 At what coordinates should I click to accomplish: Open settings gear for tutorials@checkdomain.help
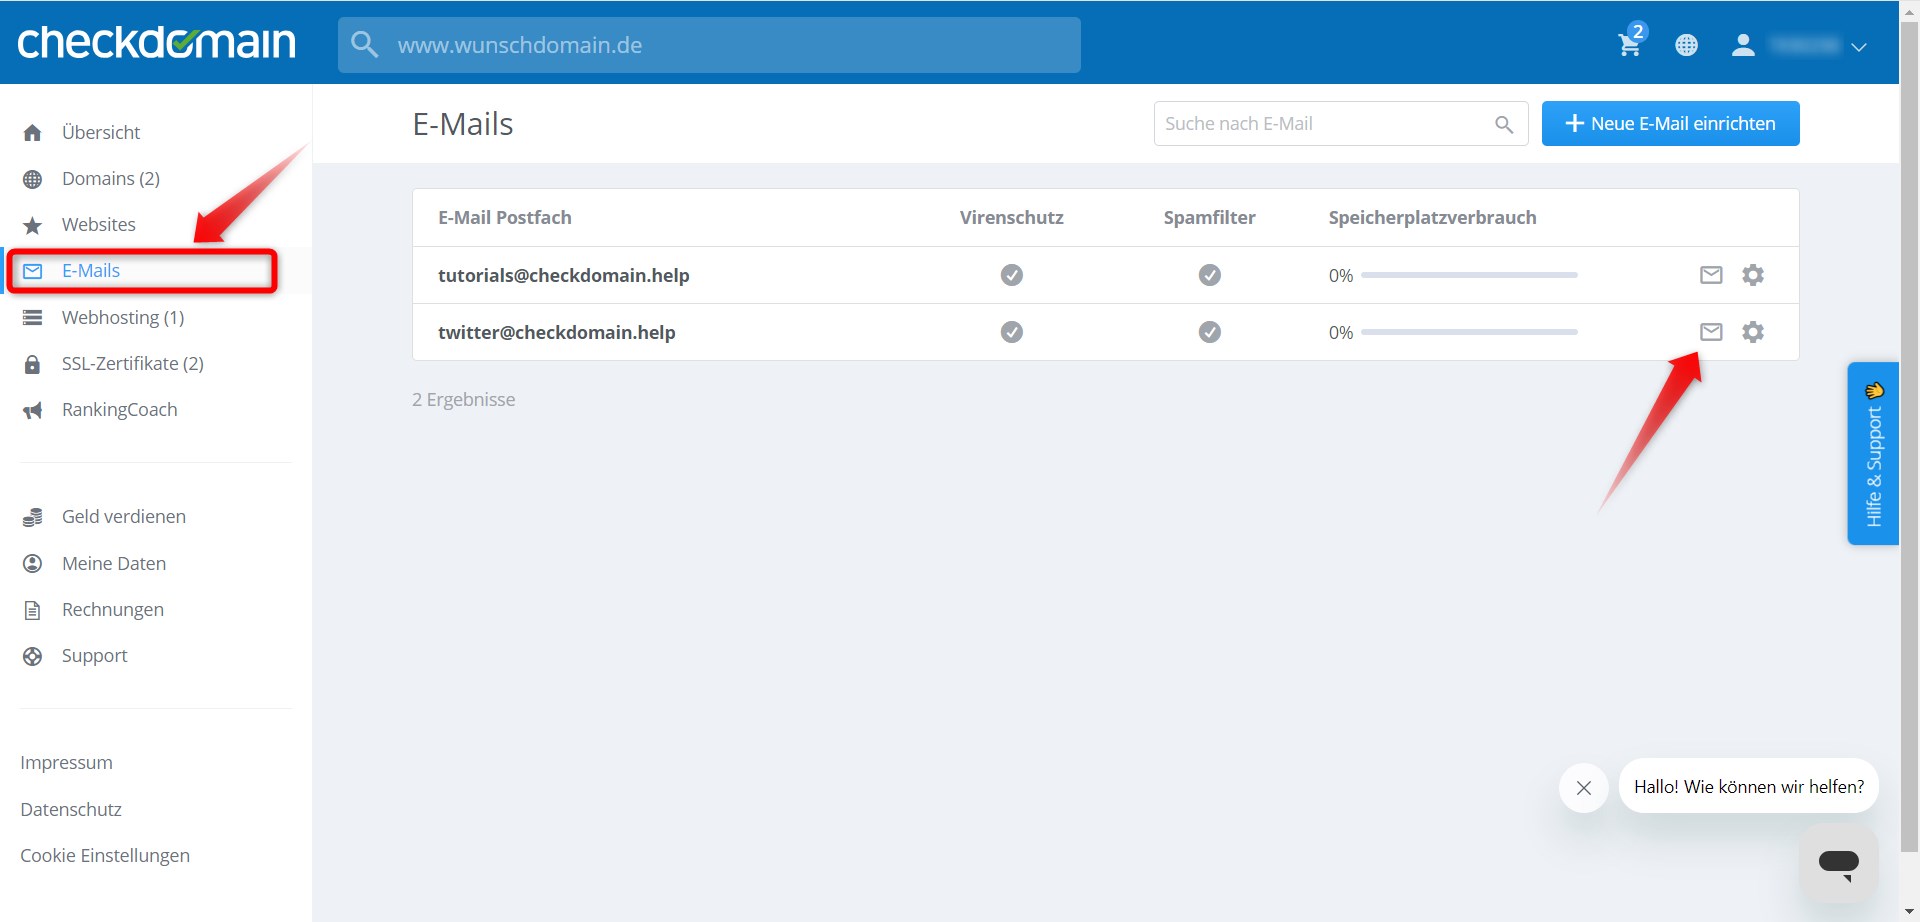point(1753,275)
